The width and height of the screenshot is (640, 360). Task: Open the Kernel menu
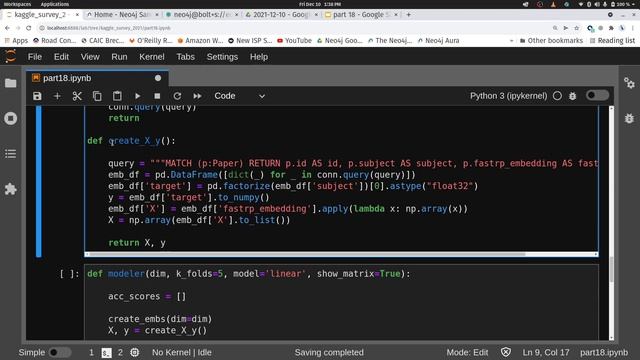coord(152,57)
